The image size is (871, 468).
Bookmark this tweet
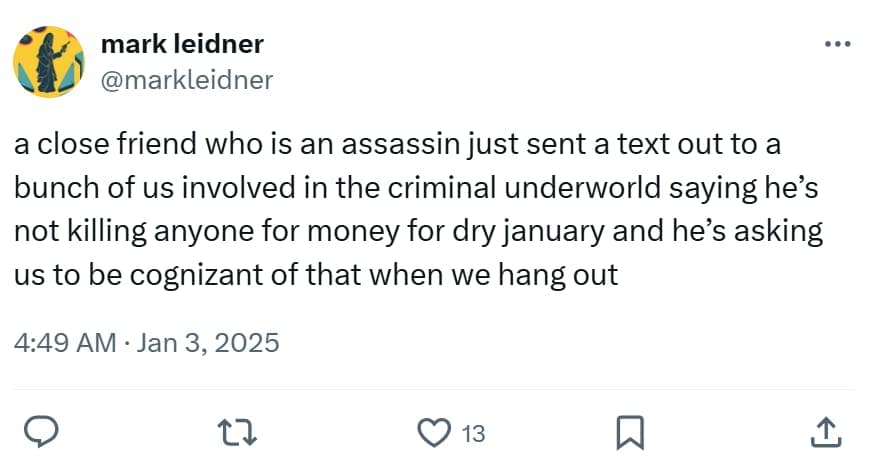coord(628,433)
